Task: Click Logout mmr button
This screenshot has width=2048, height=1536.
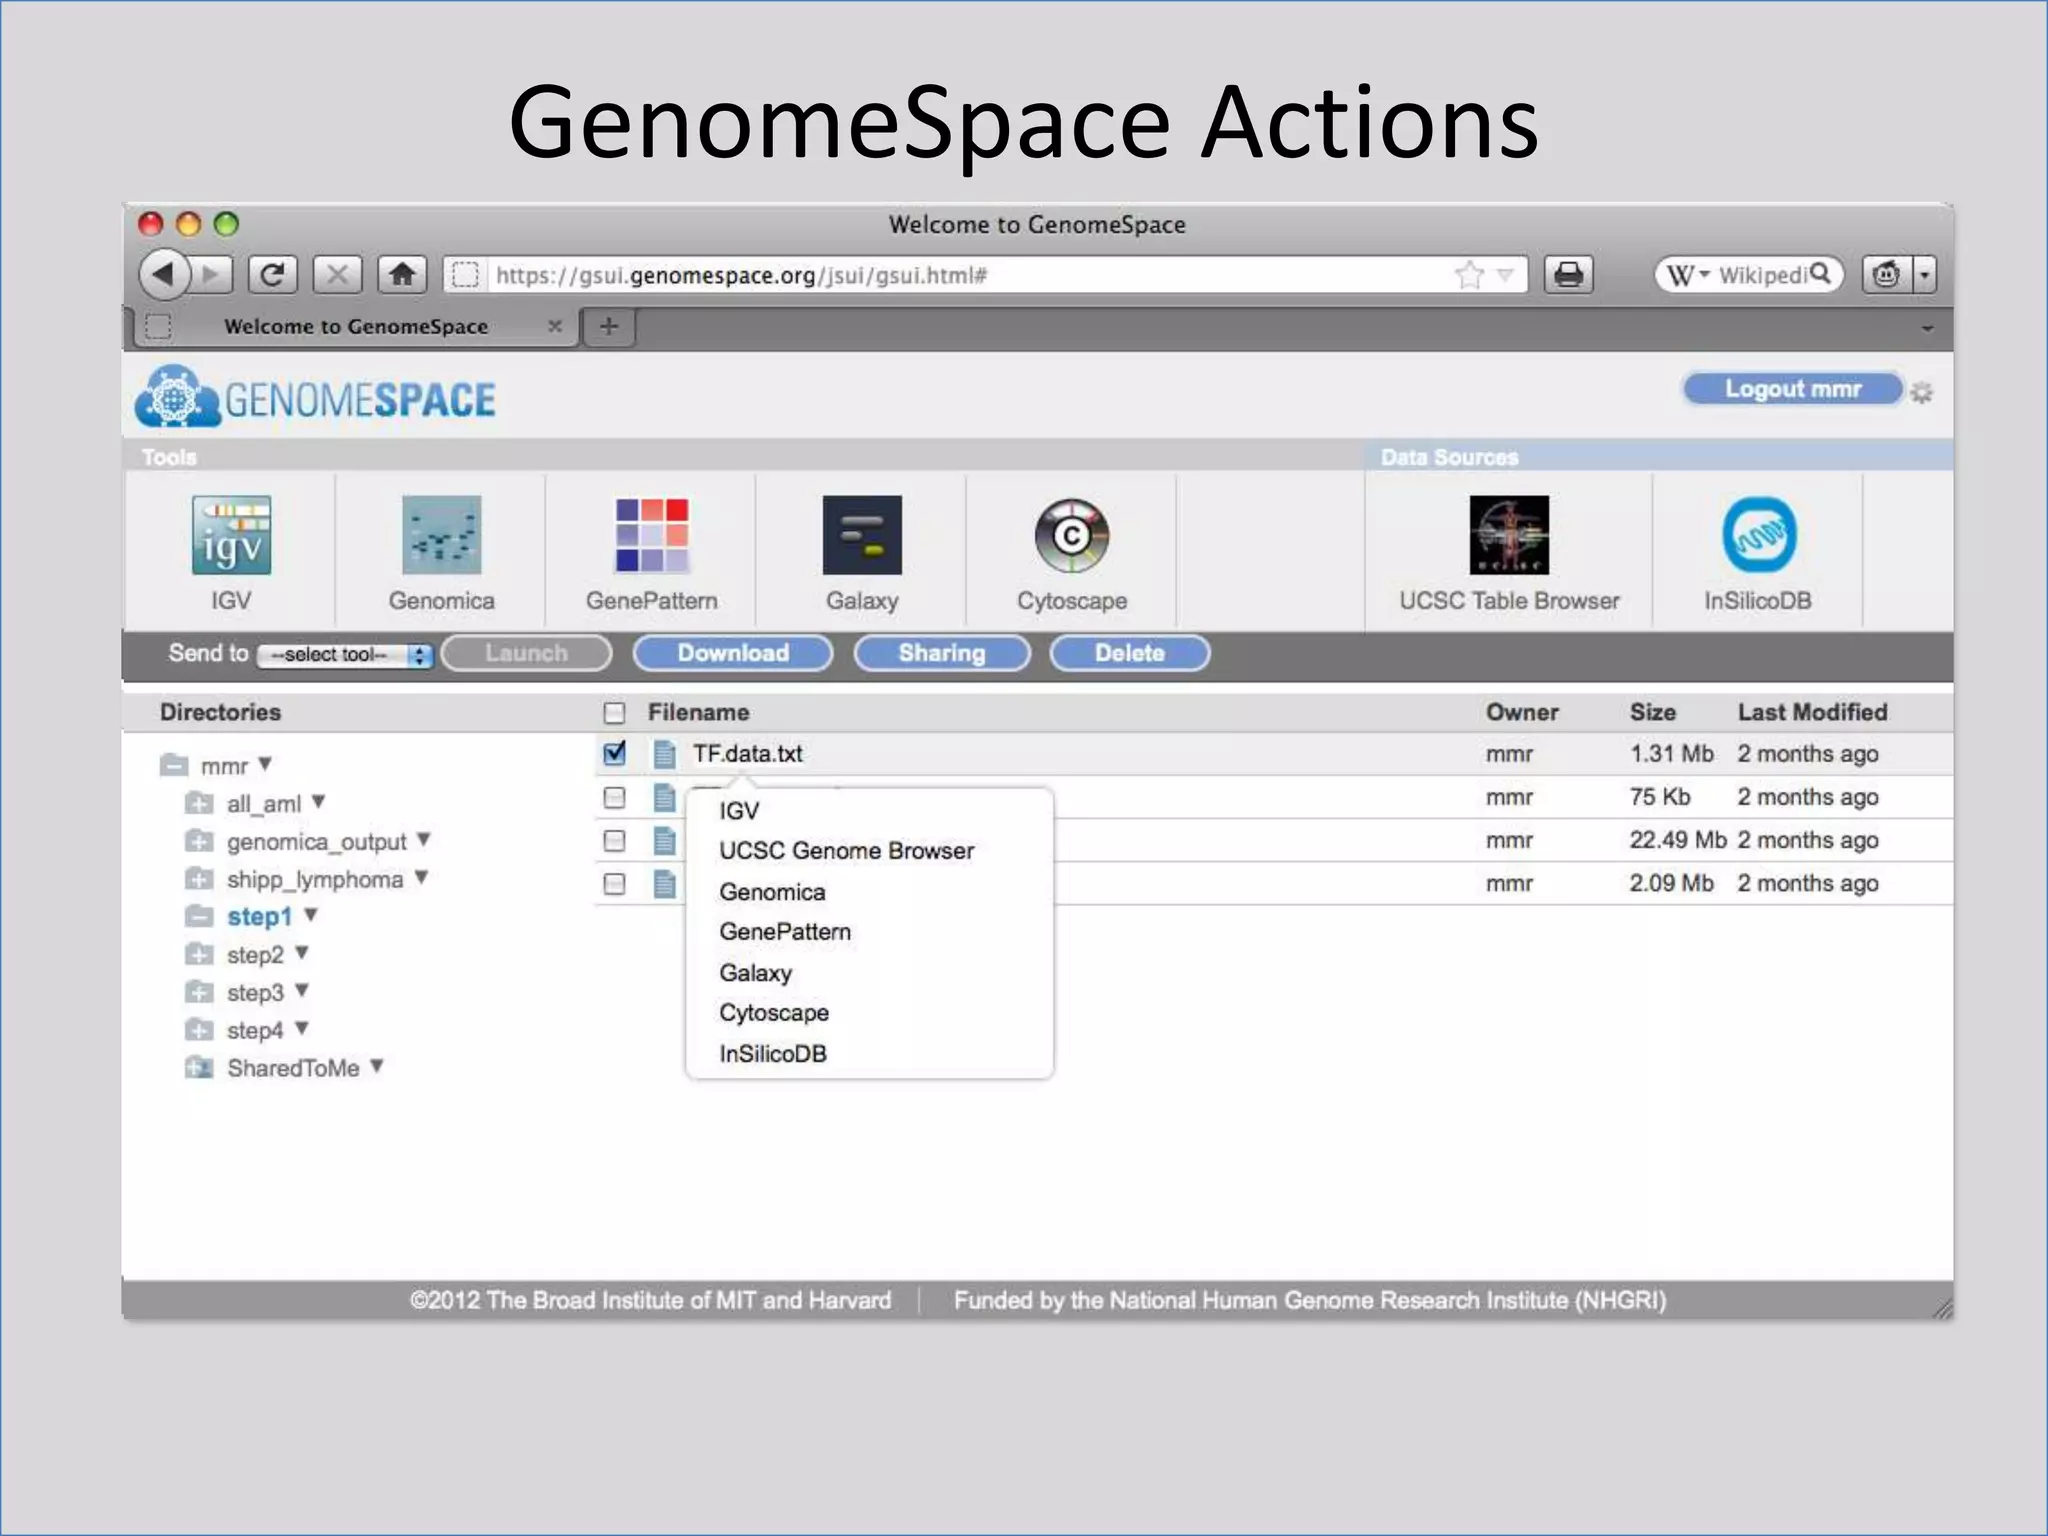Action: point(1793,389)
